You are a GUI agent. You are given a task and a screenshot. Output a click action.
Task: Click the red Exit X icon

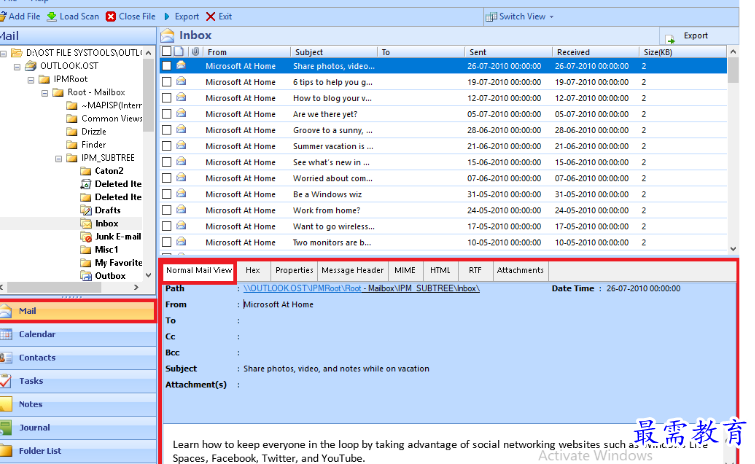click(210, 17)
